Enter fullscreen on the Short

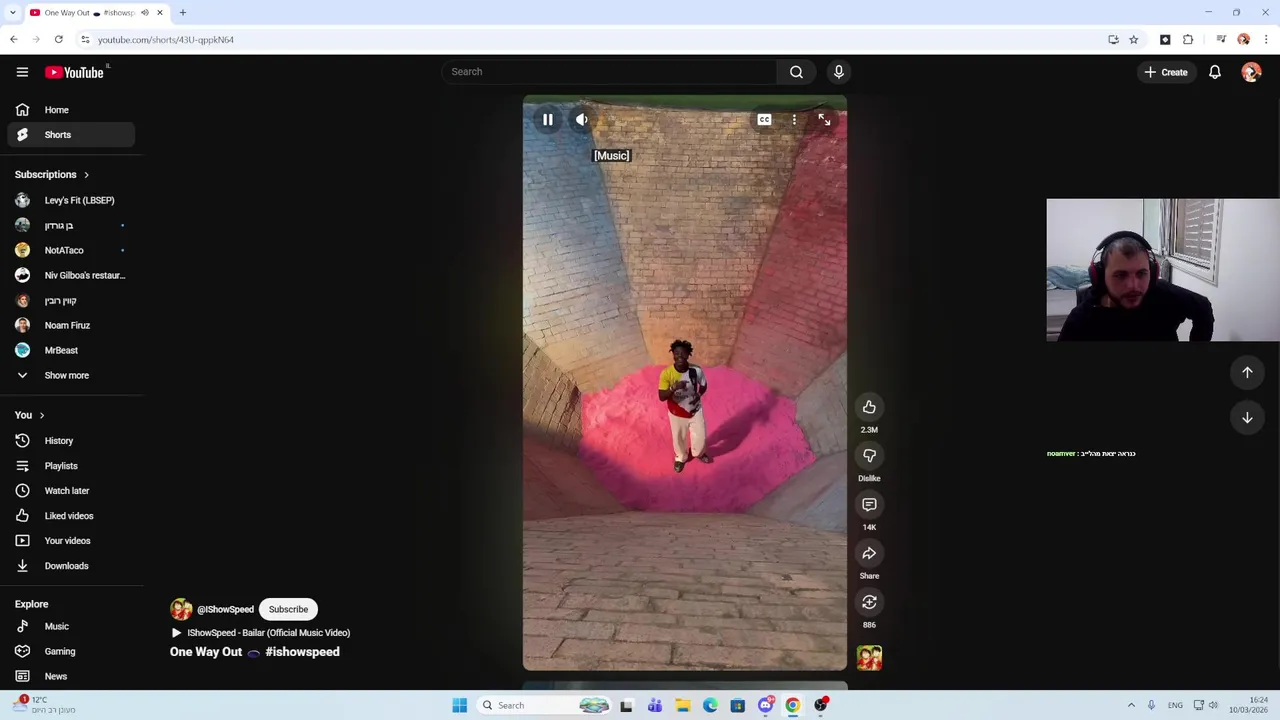(x=824, y=120)
